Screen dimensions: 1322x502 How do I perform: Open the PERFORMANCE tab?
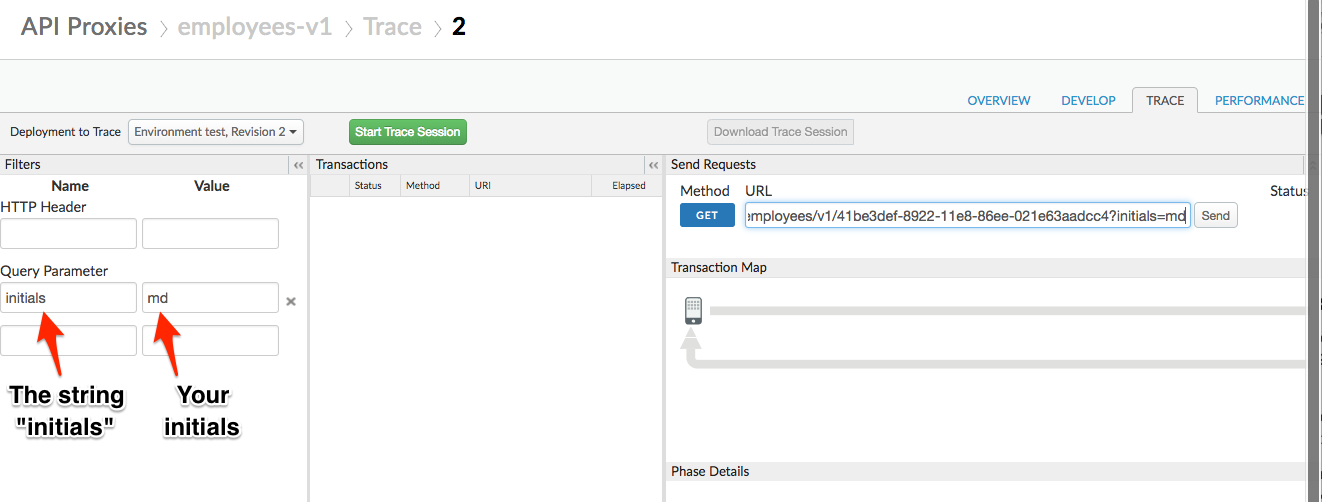(1259, 101)
